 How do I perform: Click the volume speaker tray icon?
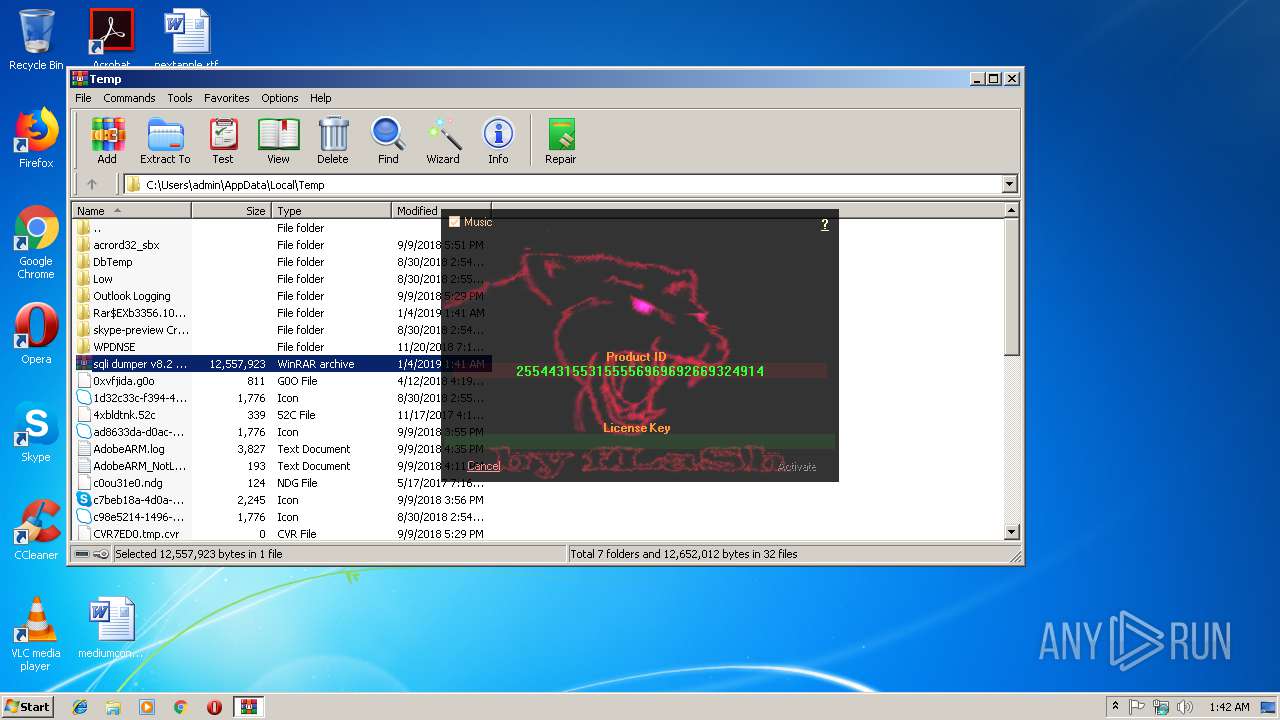tap(1185, 707)
